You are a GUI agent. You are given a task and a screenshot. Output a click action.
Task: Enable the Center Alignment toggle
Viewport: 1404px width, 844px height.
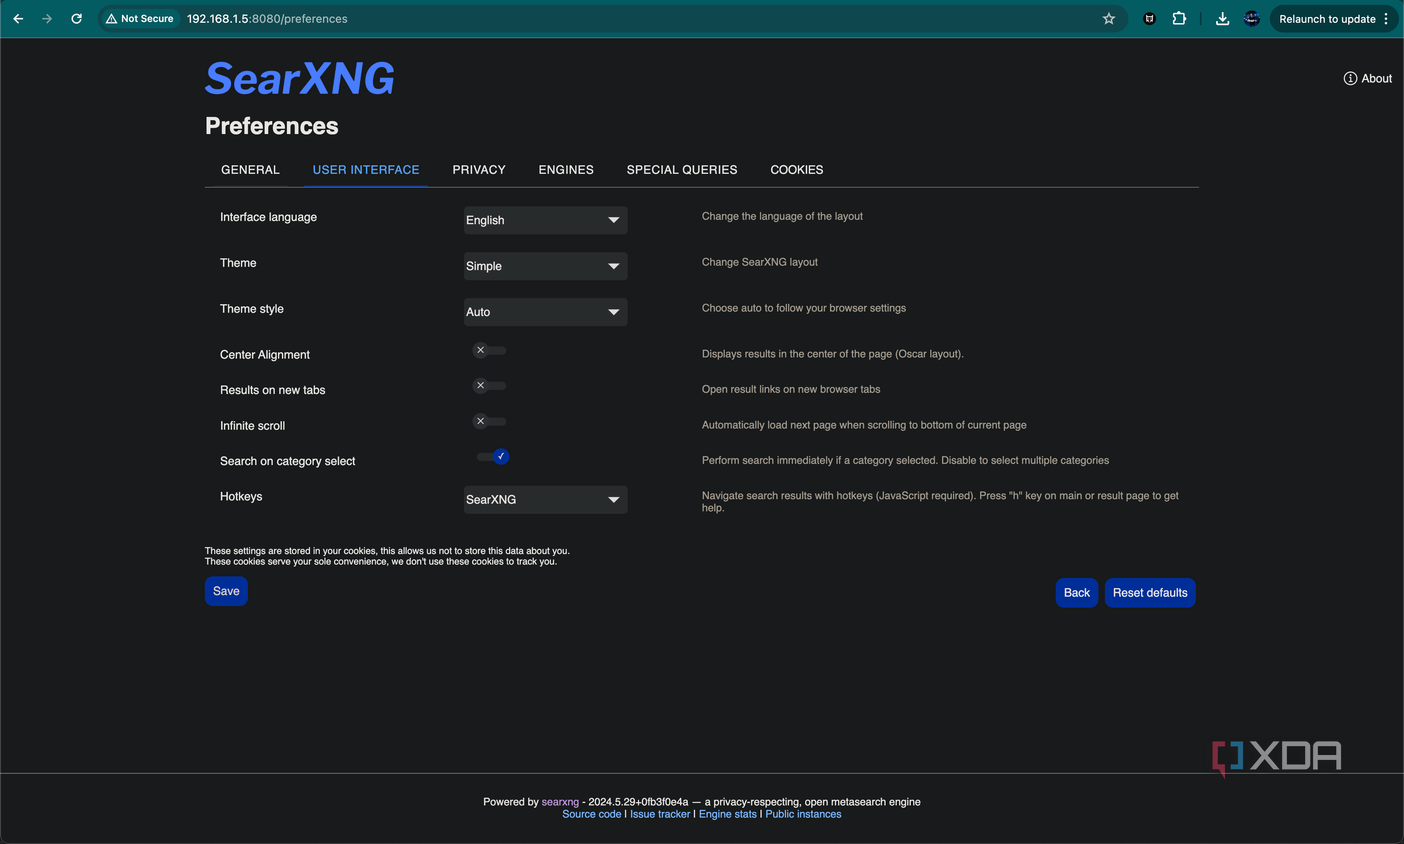[x=490, y=350]
